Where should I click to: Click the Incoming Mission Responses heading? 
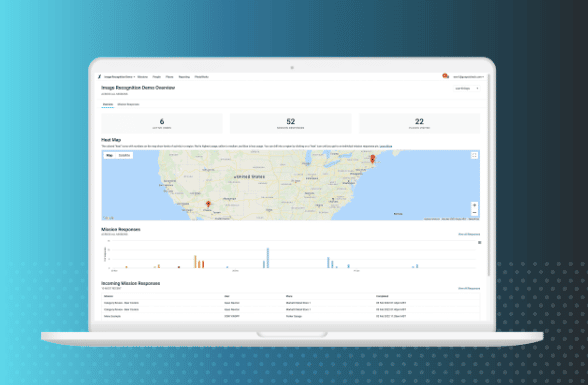[130, 283]
